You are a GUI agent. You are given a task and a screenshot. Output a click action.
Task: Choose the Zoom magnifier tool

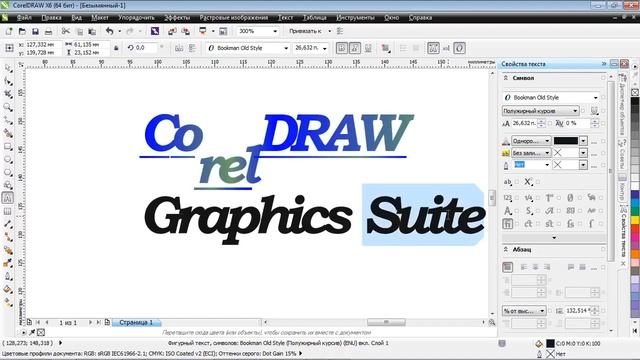8,107
